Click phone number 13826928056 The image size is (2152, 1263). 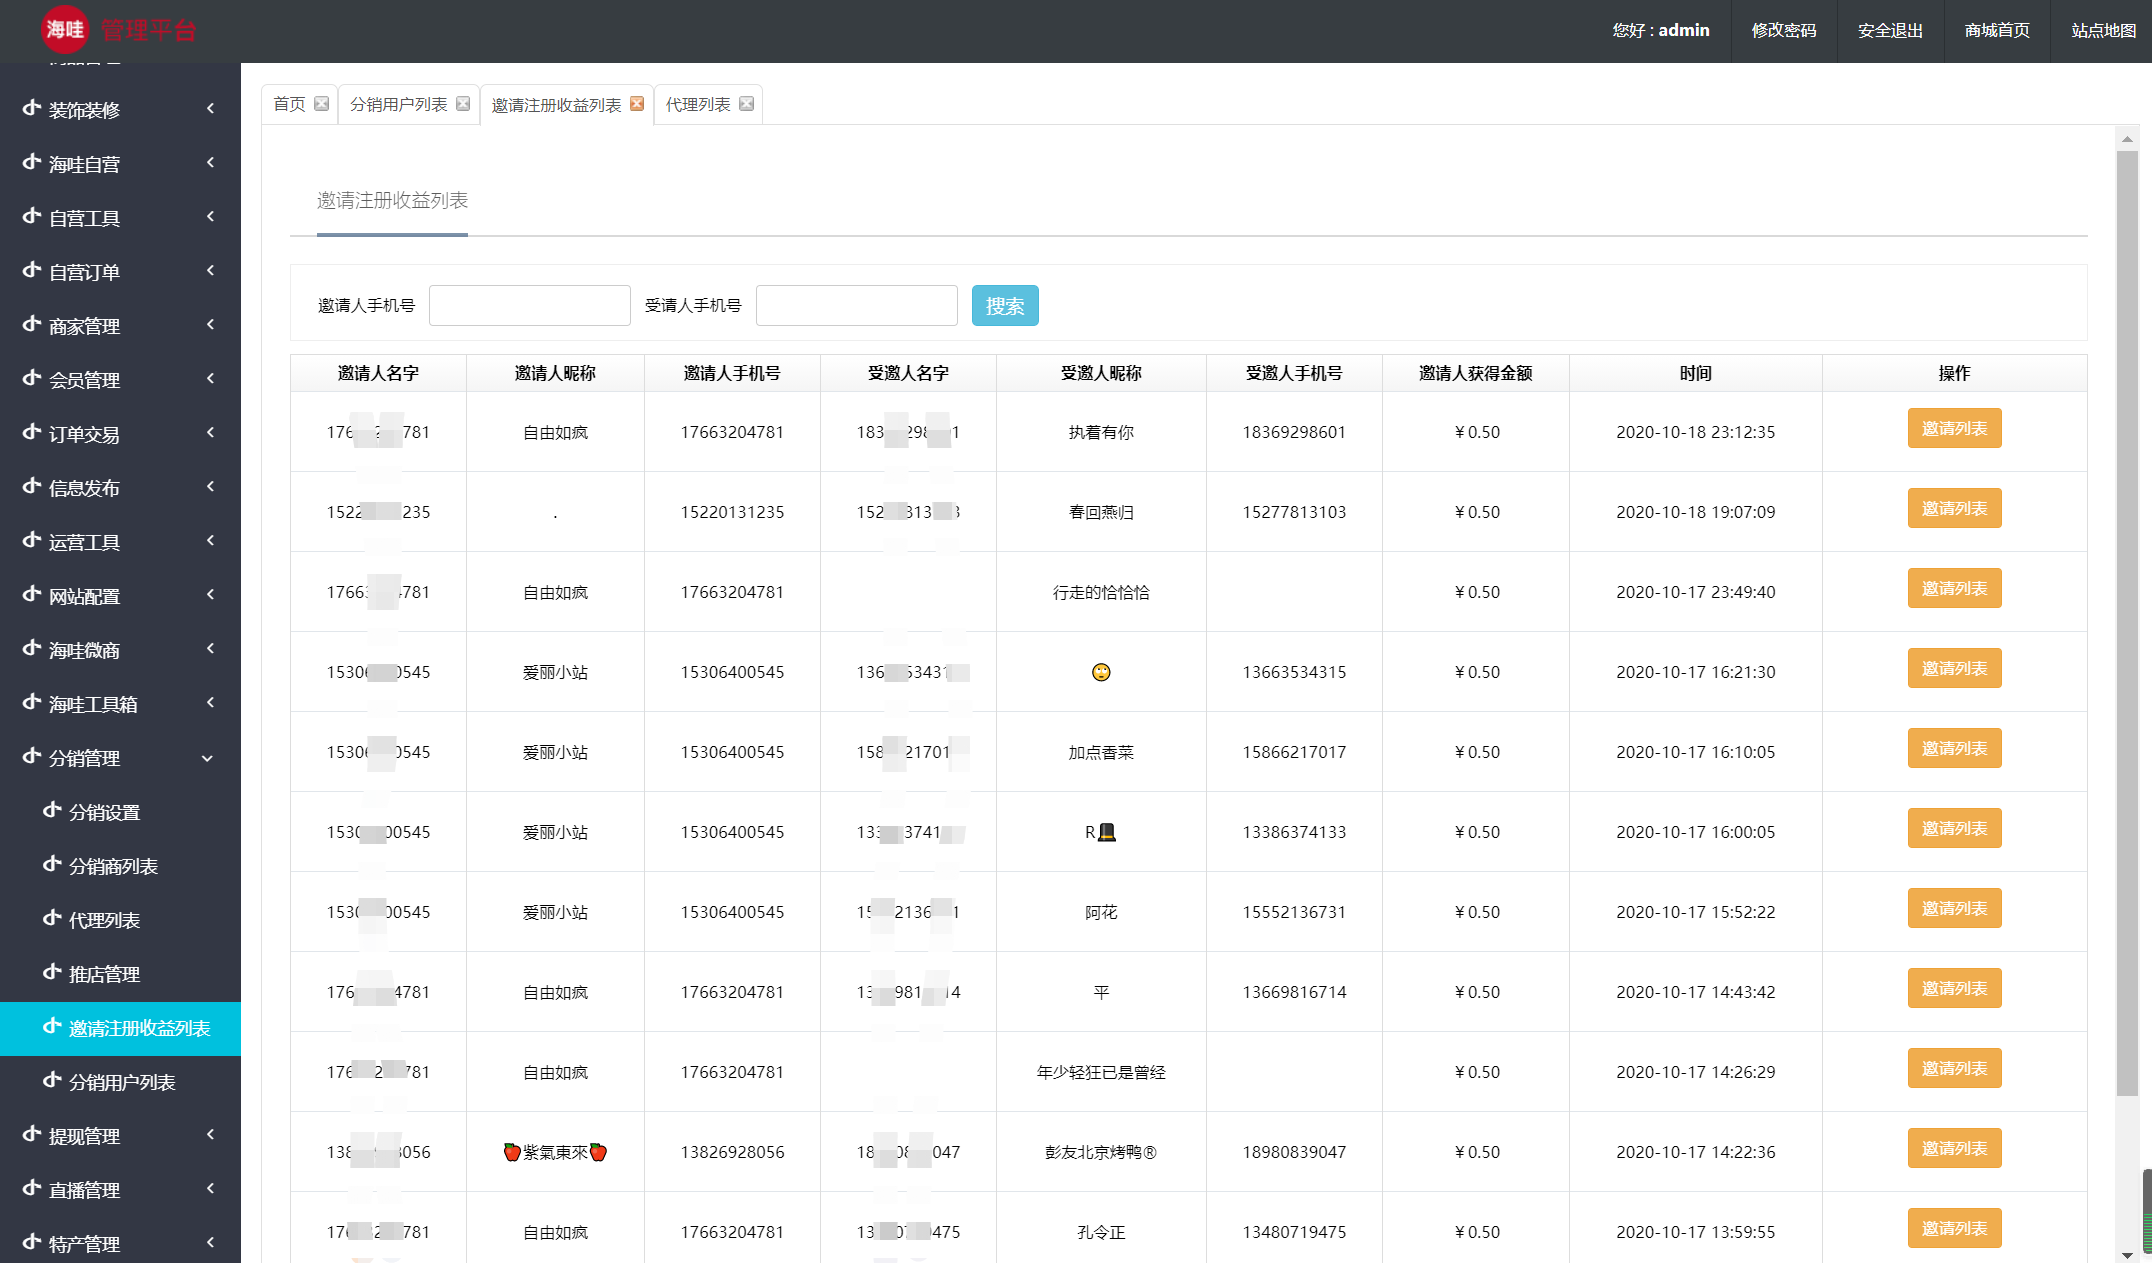[x=732, y=1152]
